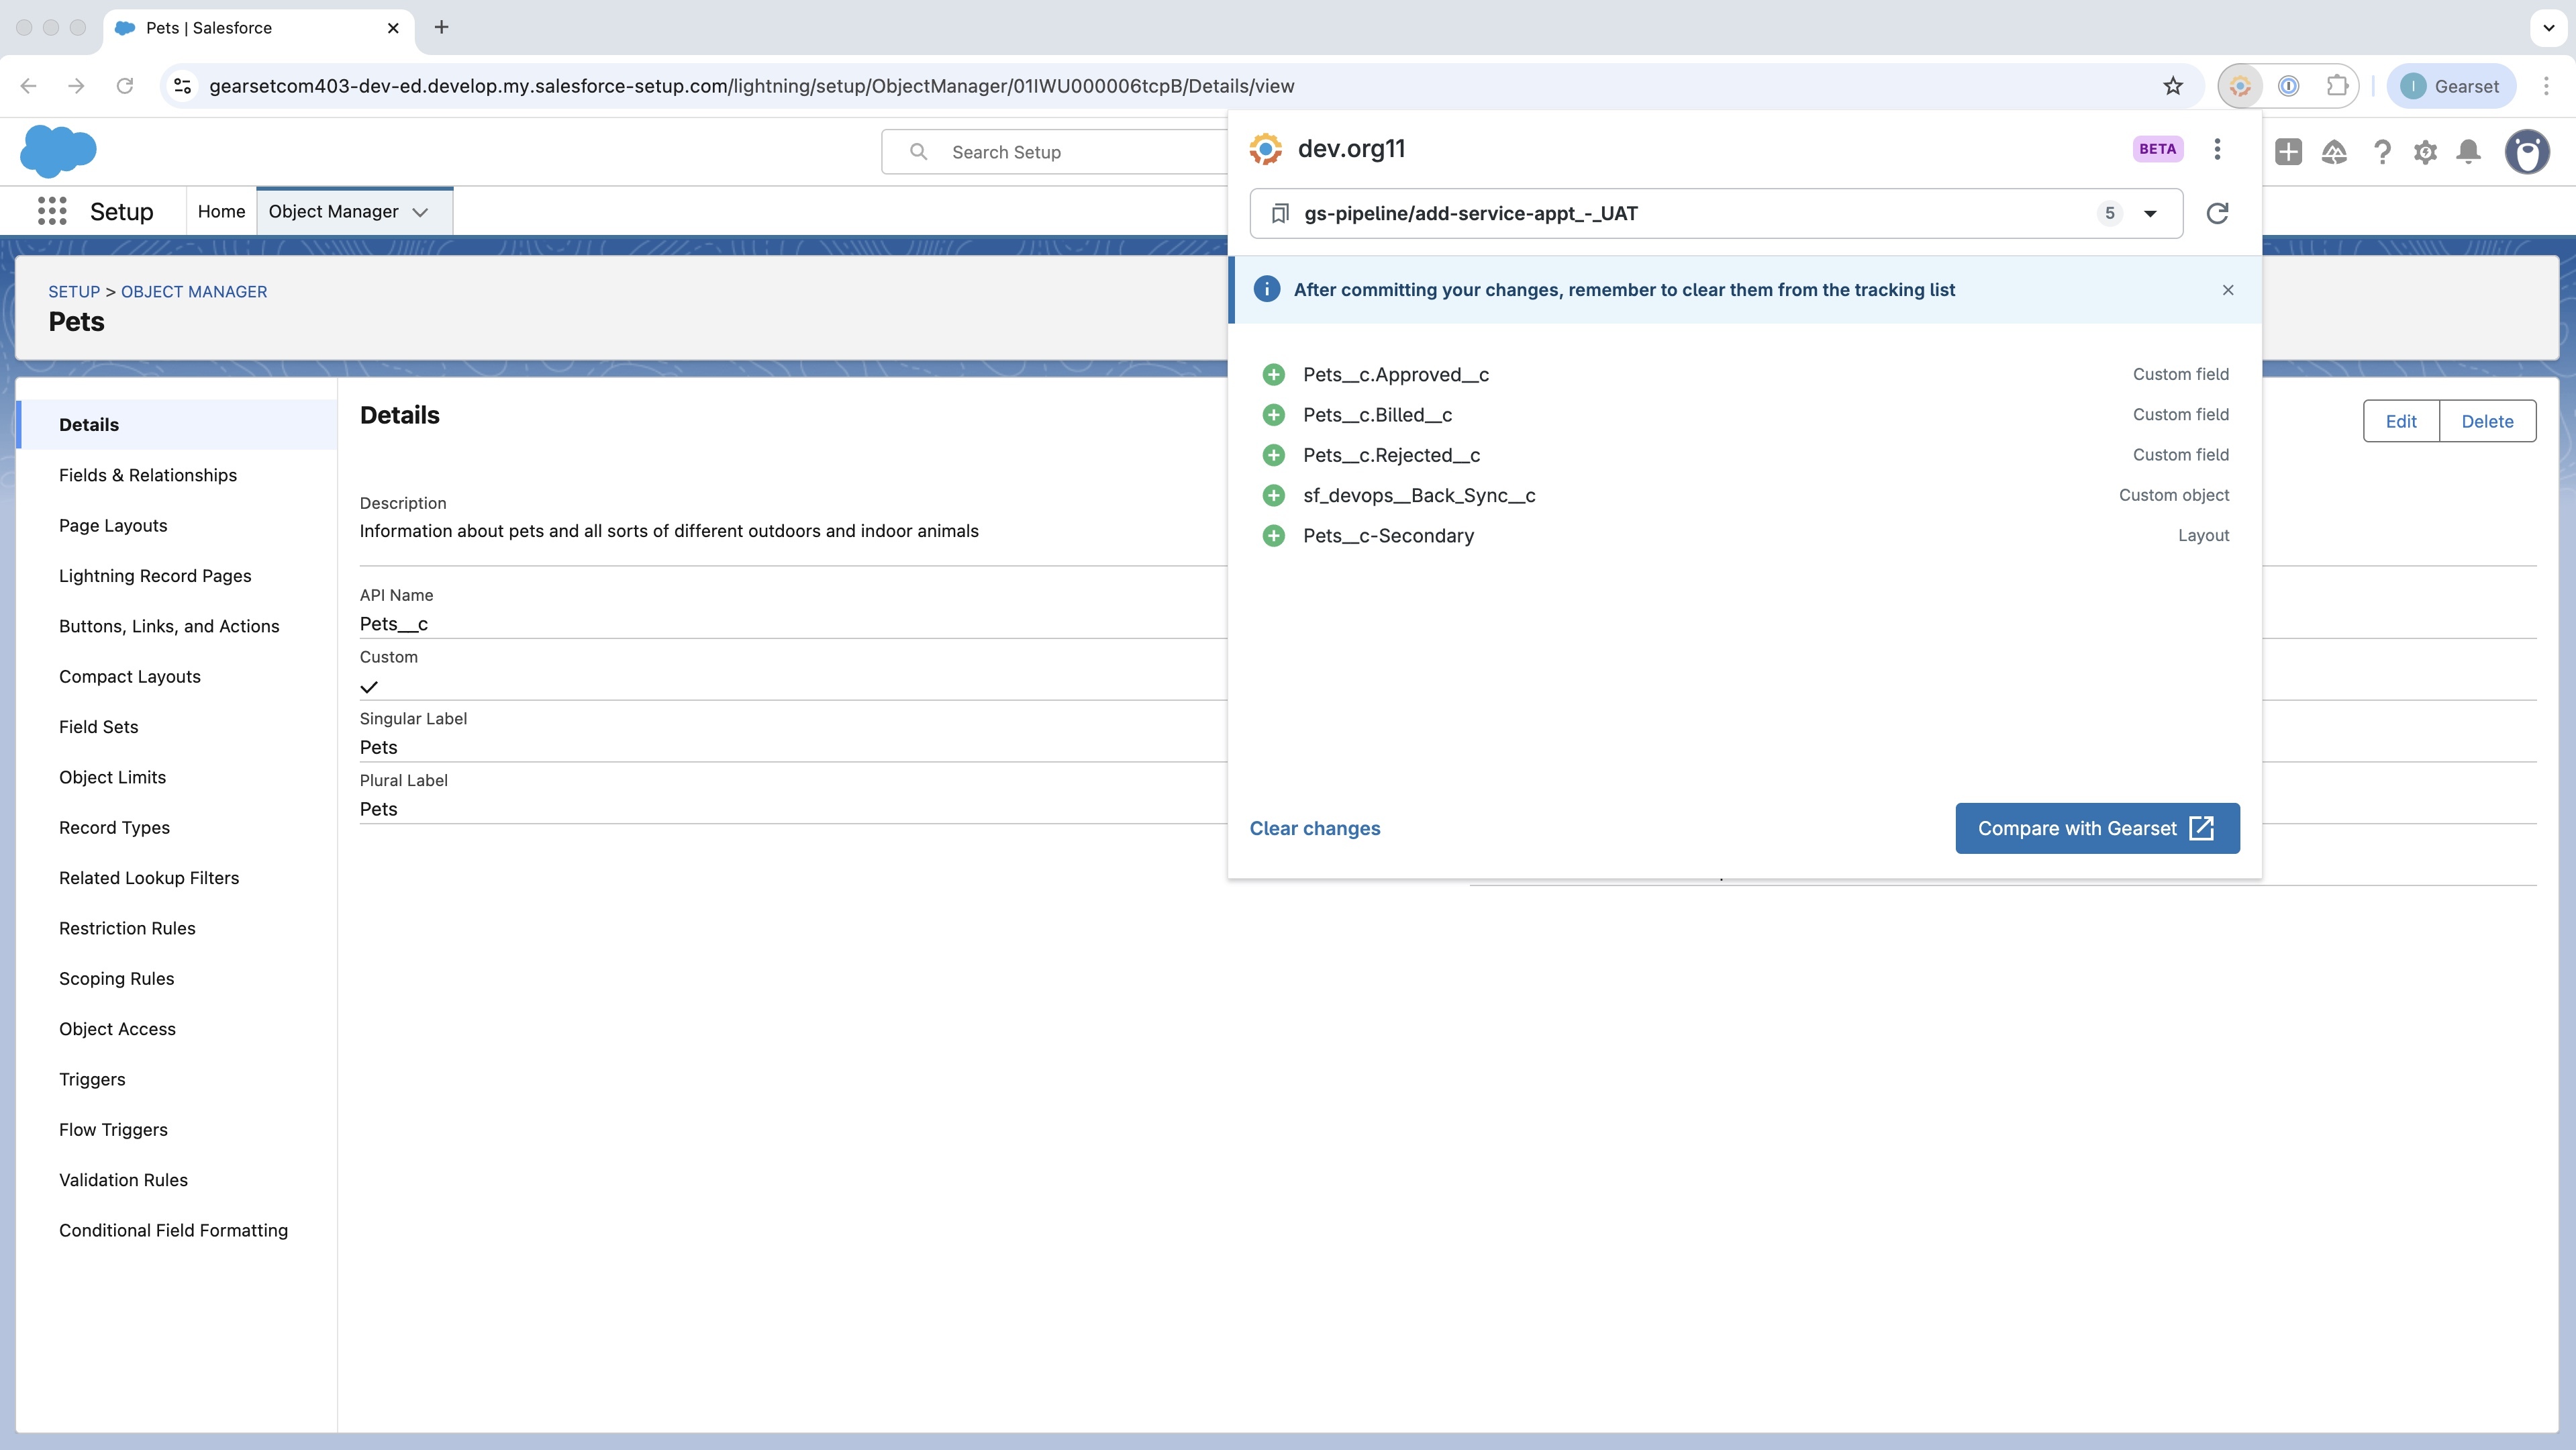The image size is (2576, 1450).
Task: Click the Gearset gear logo in the panel header
Action: tap(1266, 149)
